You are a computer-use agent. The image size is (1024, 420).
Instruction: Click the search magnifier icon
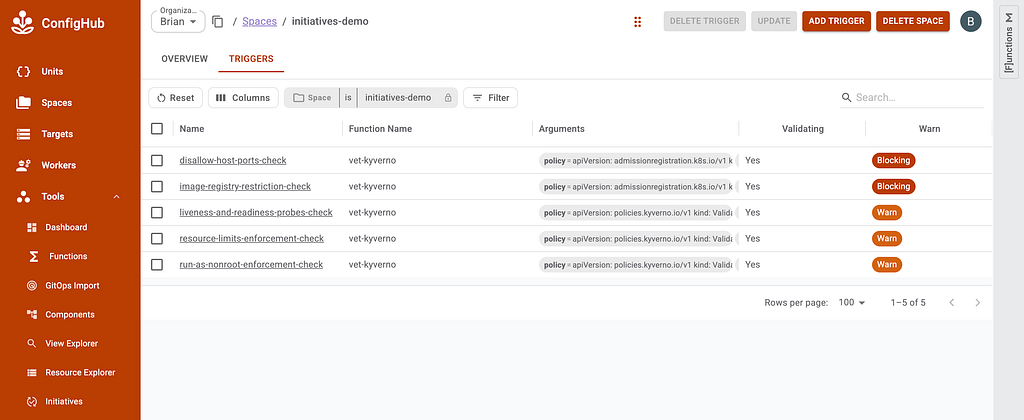[x=847, y=97]
